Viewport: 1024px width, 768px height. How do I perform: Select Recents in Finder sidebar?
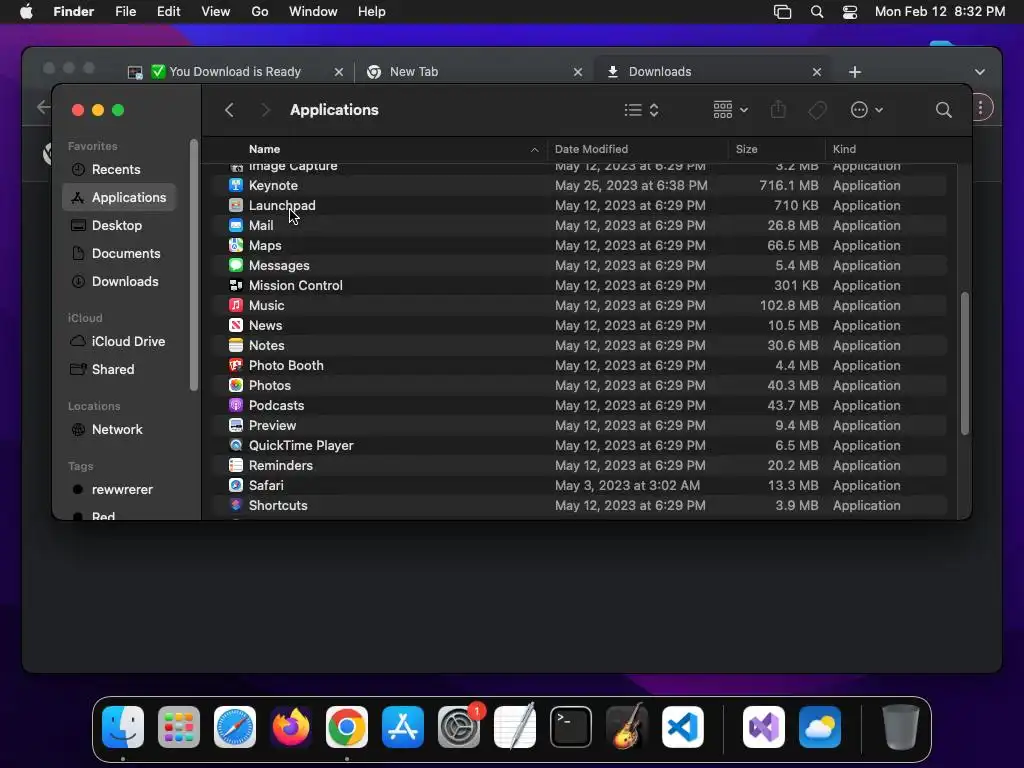pos(119,170)
